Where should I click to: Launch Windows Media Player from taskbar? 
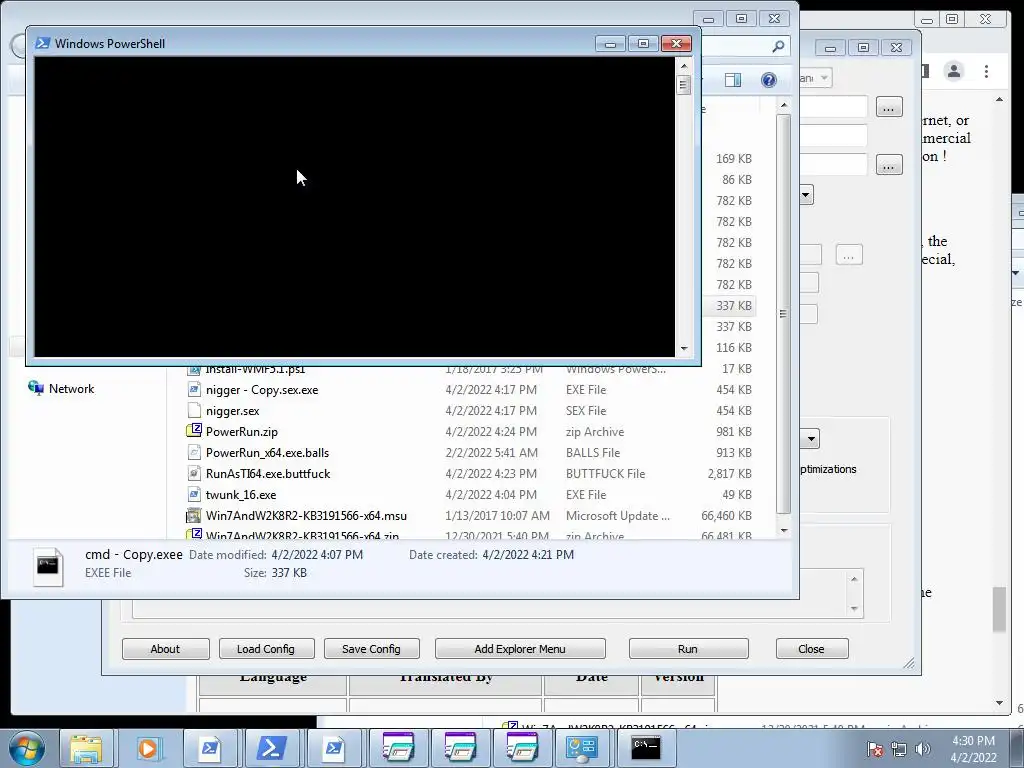[148, 749]
